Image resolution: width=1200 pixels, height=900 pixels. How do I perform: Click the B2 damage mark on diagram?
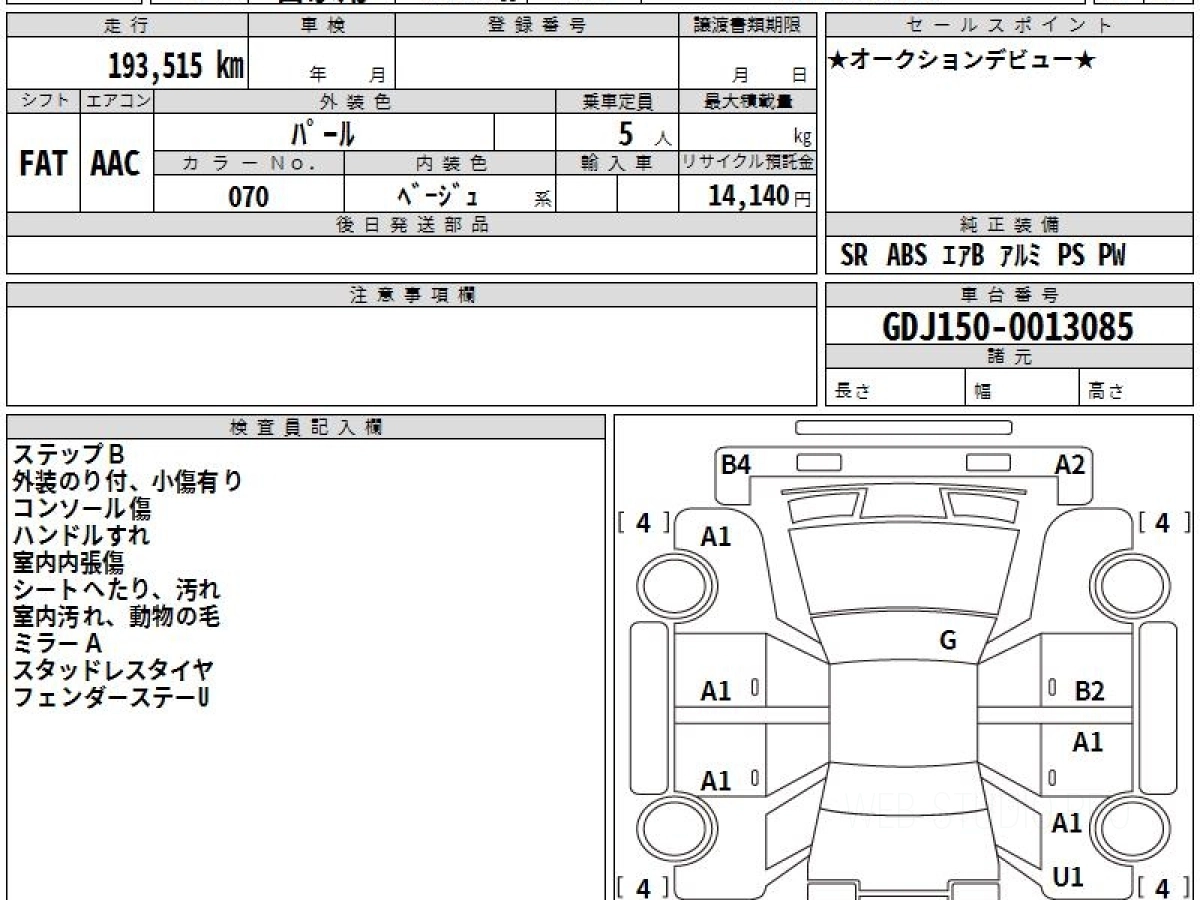[1089, 691]
